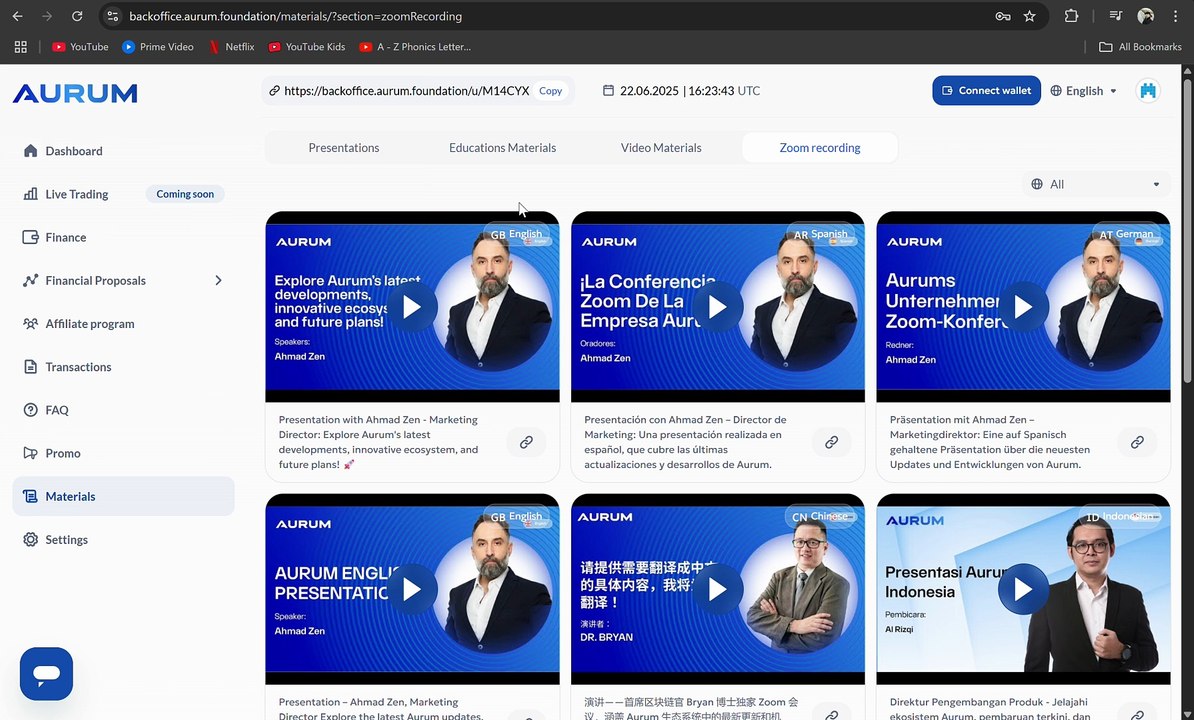
Task: Click the Promo megaphone icon
Action: point(30,453)
